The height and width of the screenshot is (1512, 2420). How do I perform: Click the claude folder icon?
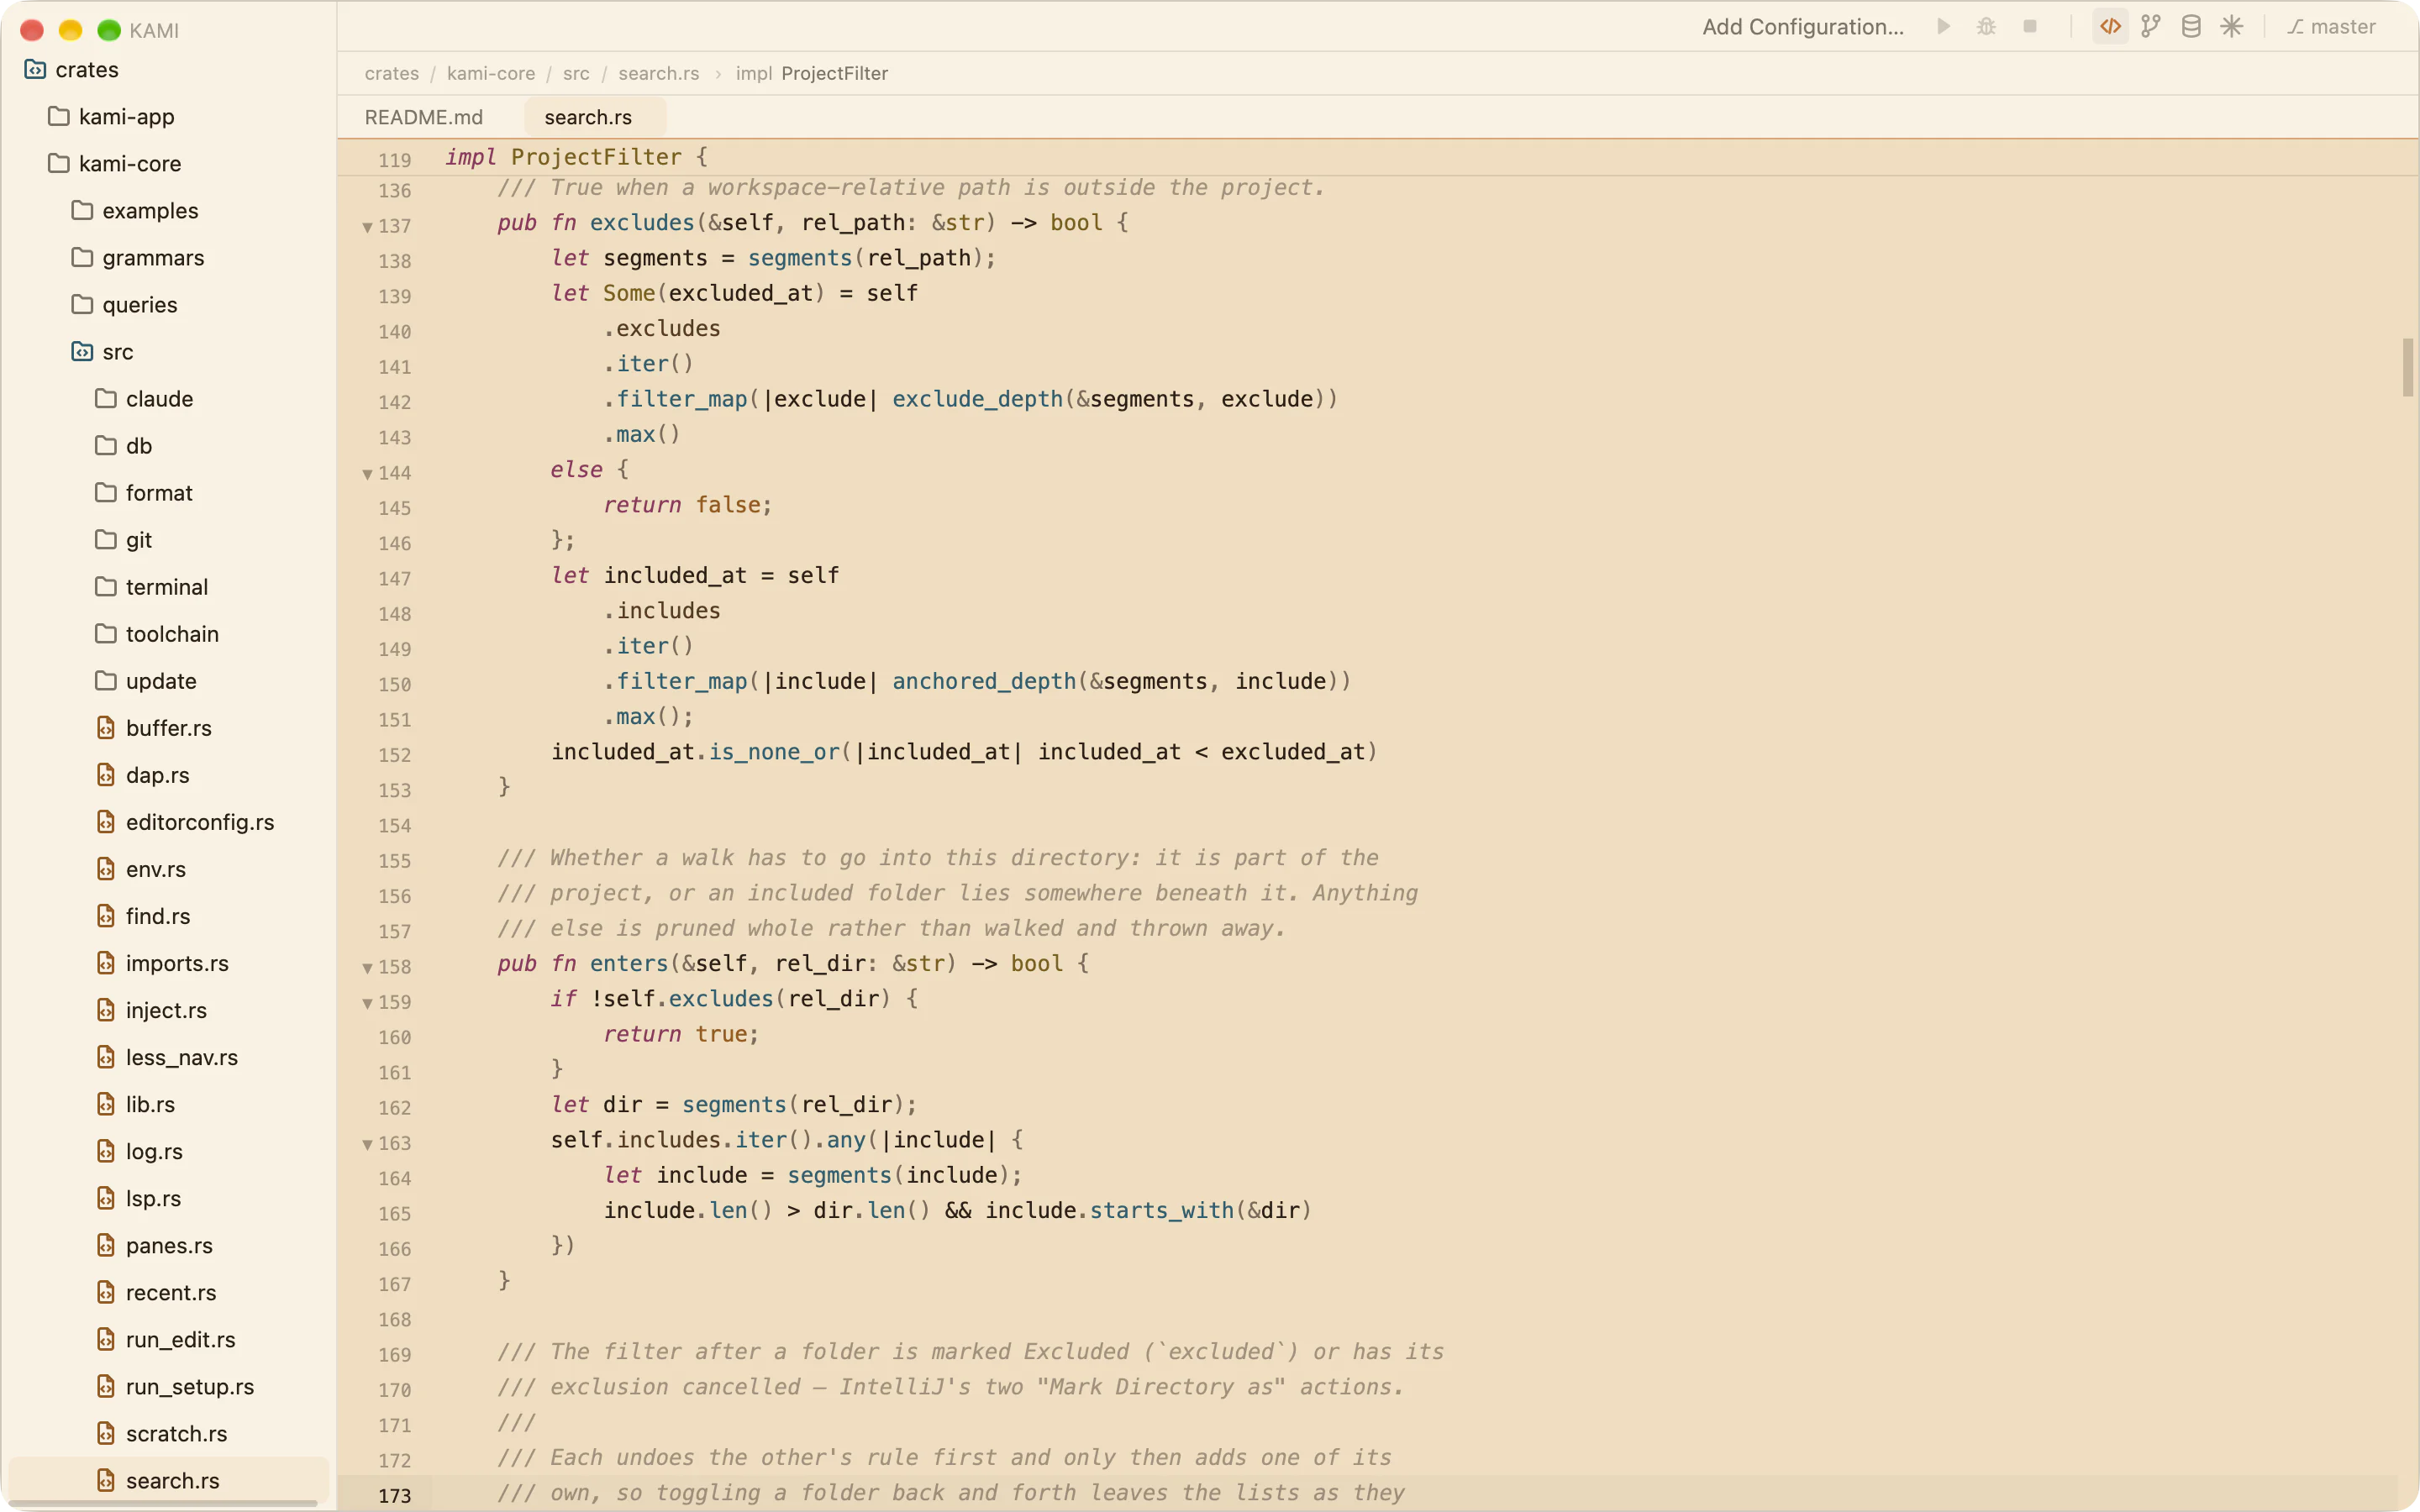click(106, 399)
